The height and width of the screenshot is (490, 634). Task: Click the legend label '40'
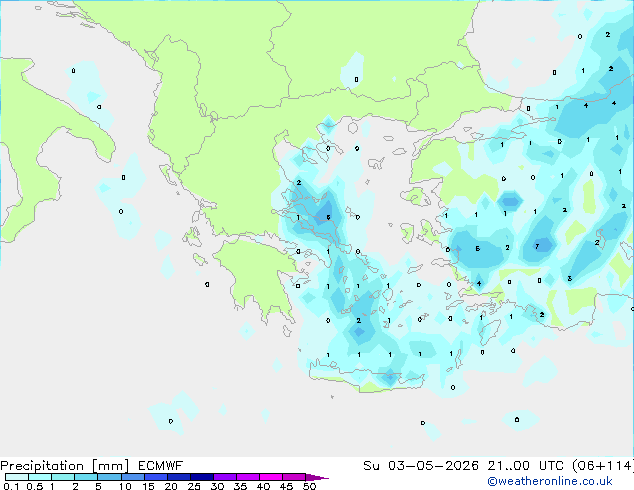(x=263, y=486)
